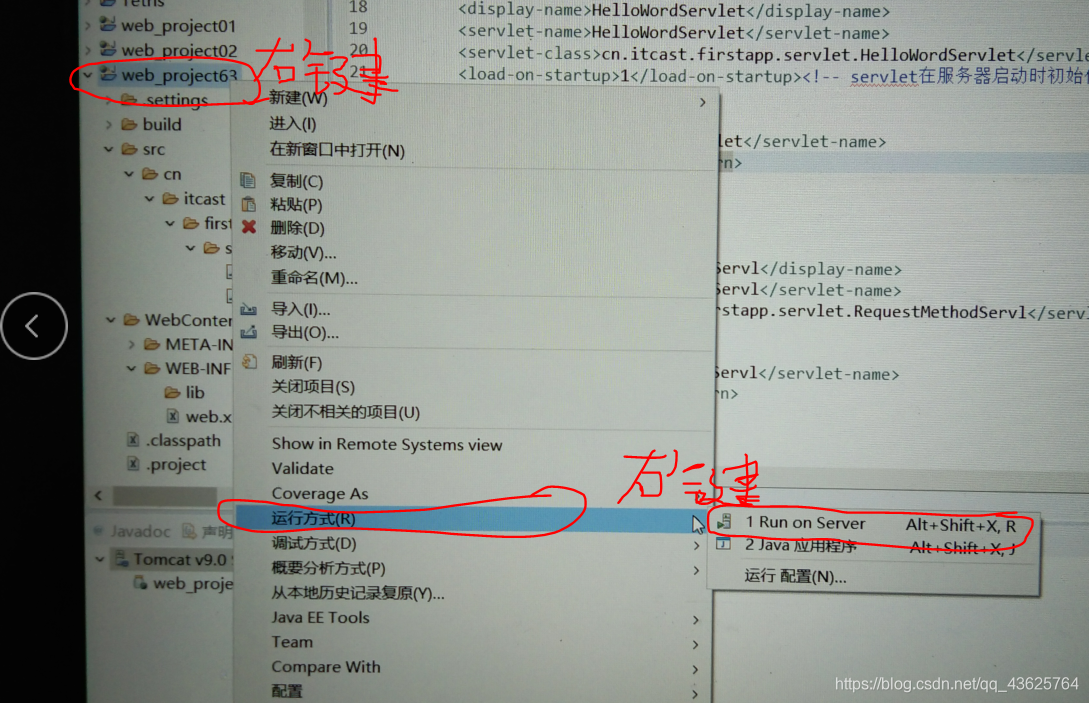Open the 配置 submenu

(472, 691)
